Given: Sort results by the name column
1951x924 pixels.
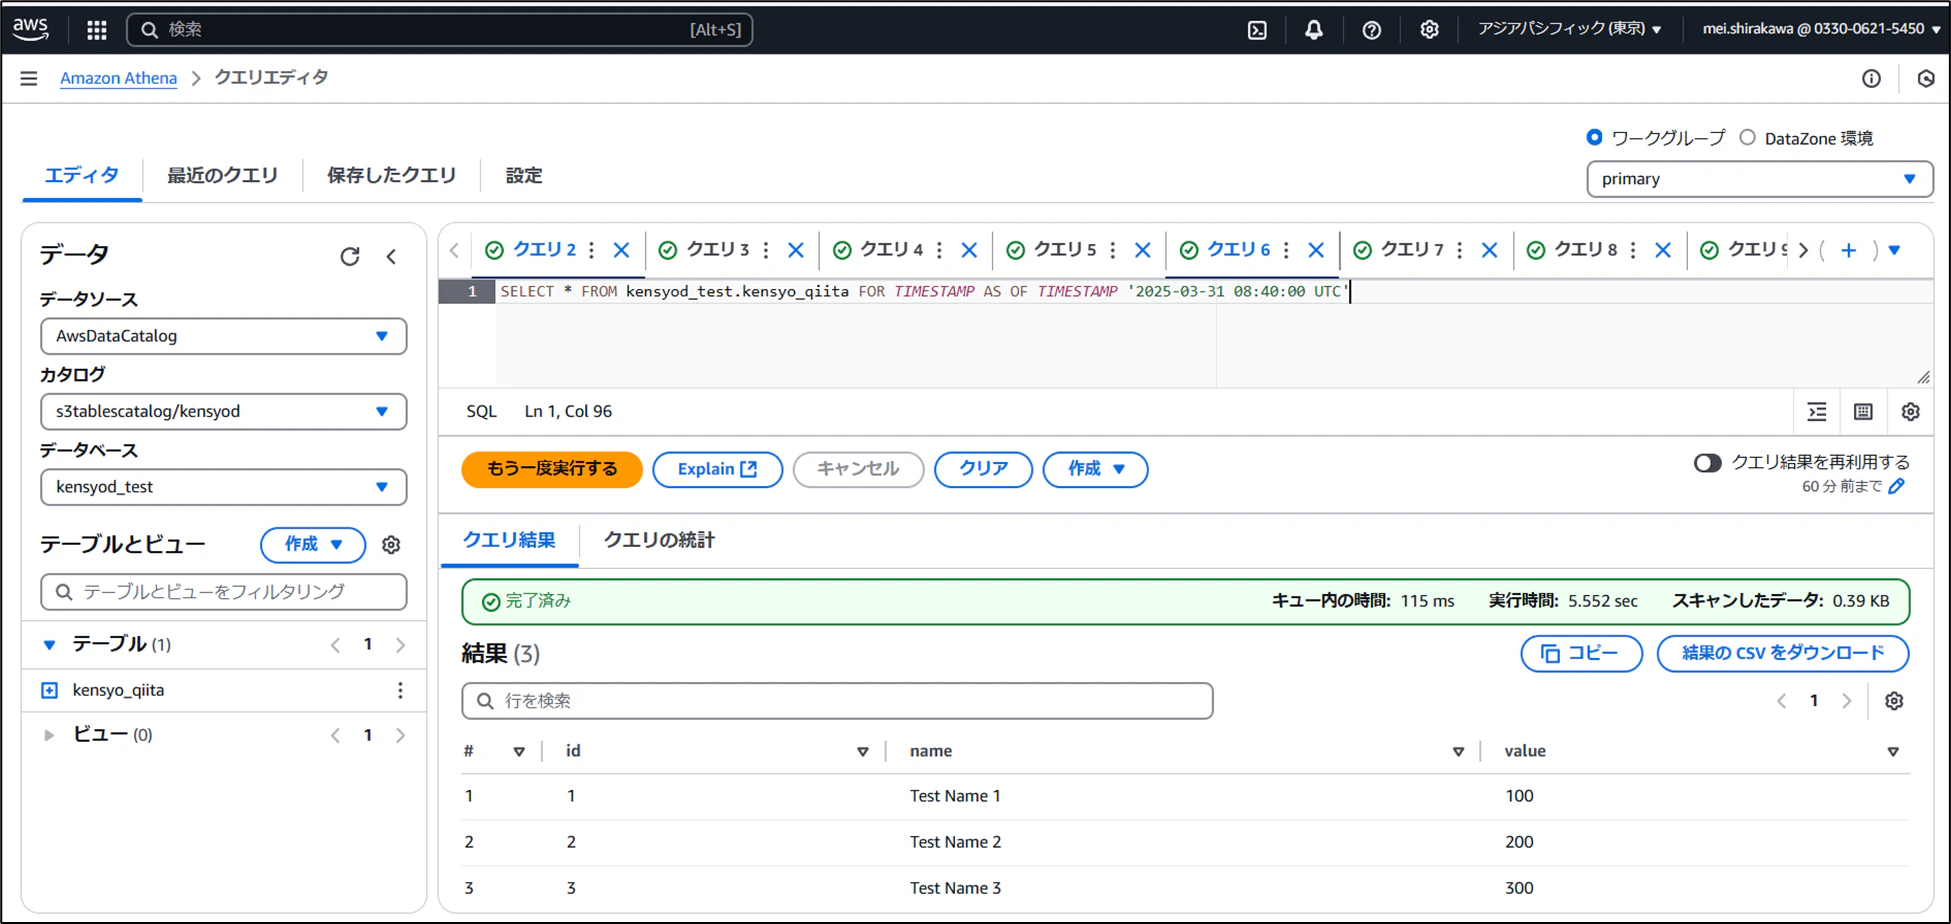Looking at the screenshot, I should [x=1458, y=752].
